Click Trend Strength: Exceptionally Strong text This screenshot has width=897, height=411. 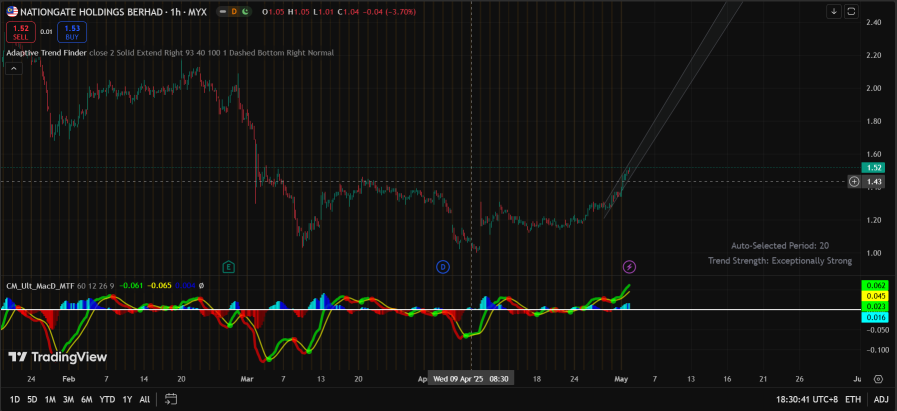point(780,261)
